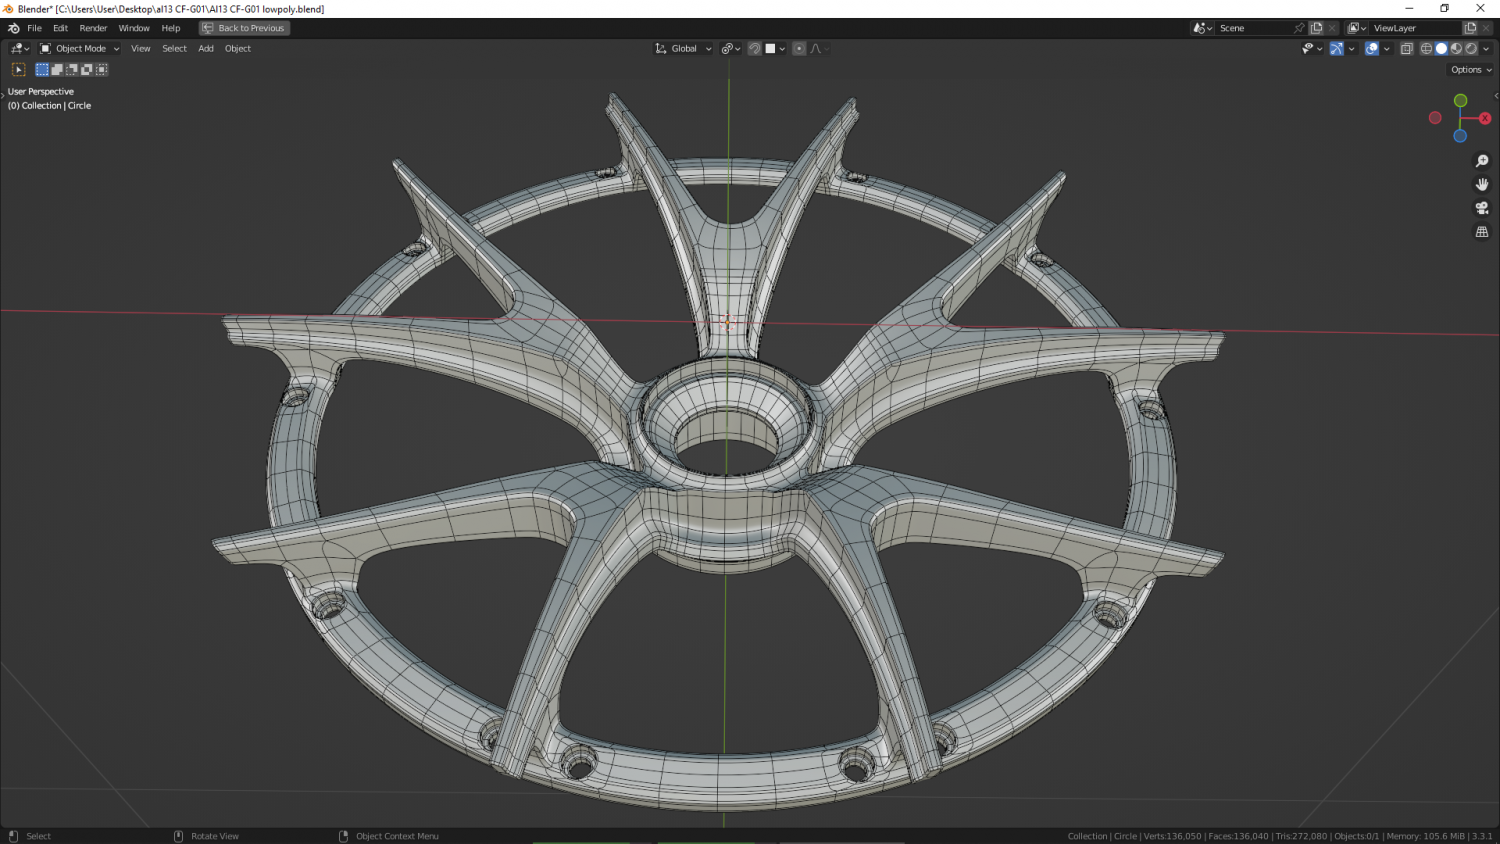Open the Edit menu
This screenshot has width=1500, height=844.
tap(61, 28)
